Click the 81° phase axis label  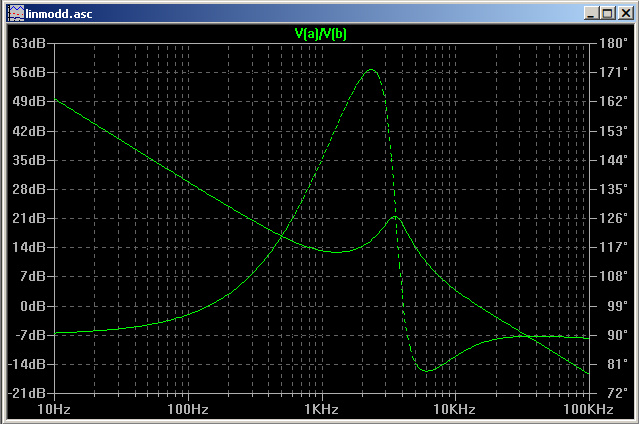pos(617,364)
